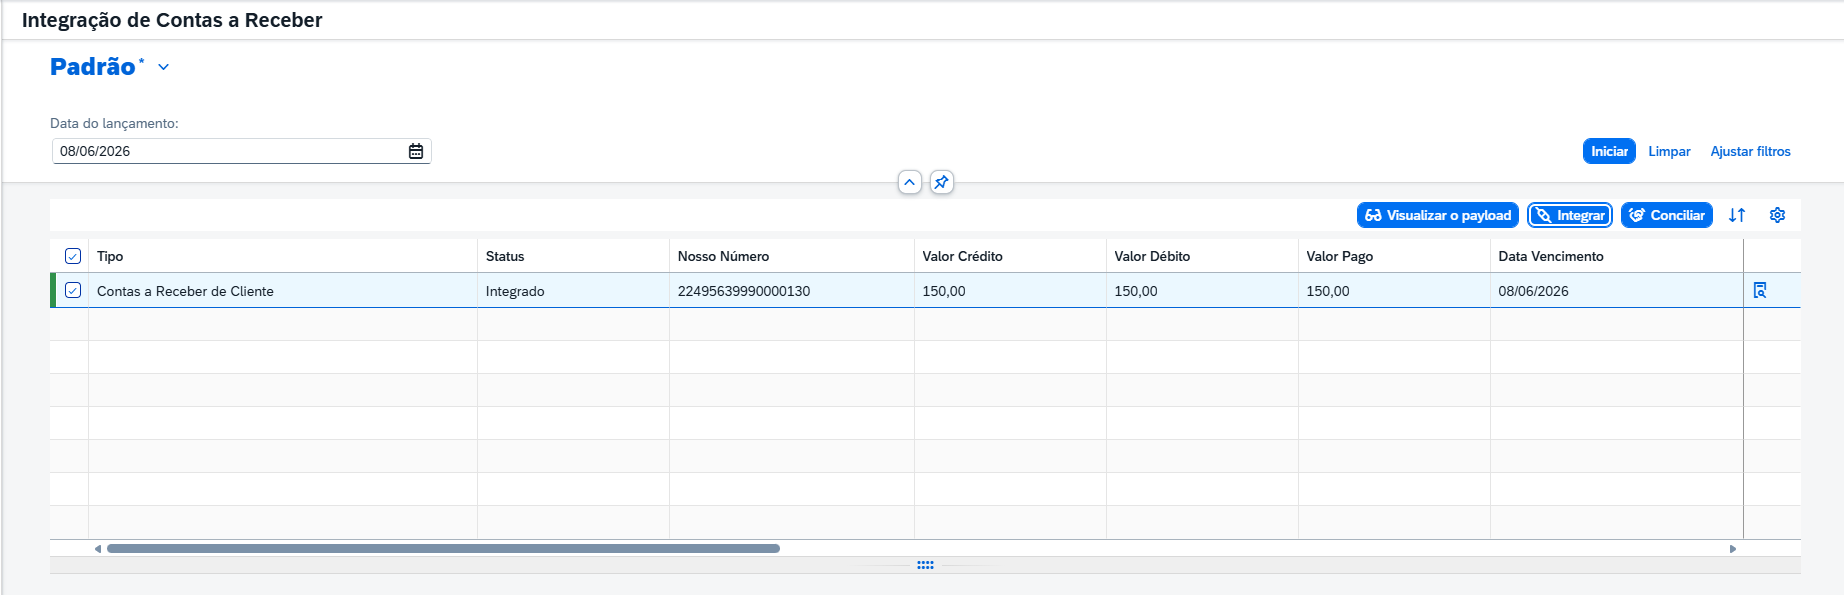The width and height of the screenshot is (1844, 595).
Task: Click the horizontal table scrollbar thumb
Action: coord(443,548)
